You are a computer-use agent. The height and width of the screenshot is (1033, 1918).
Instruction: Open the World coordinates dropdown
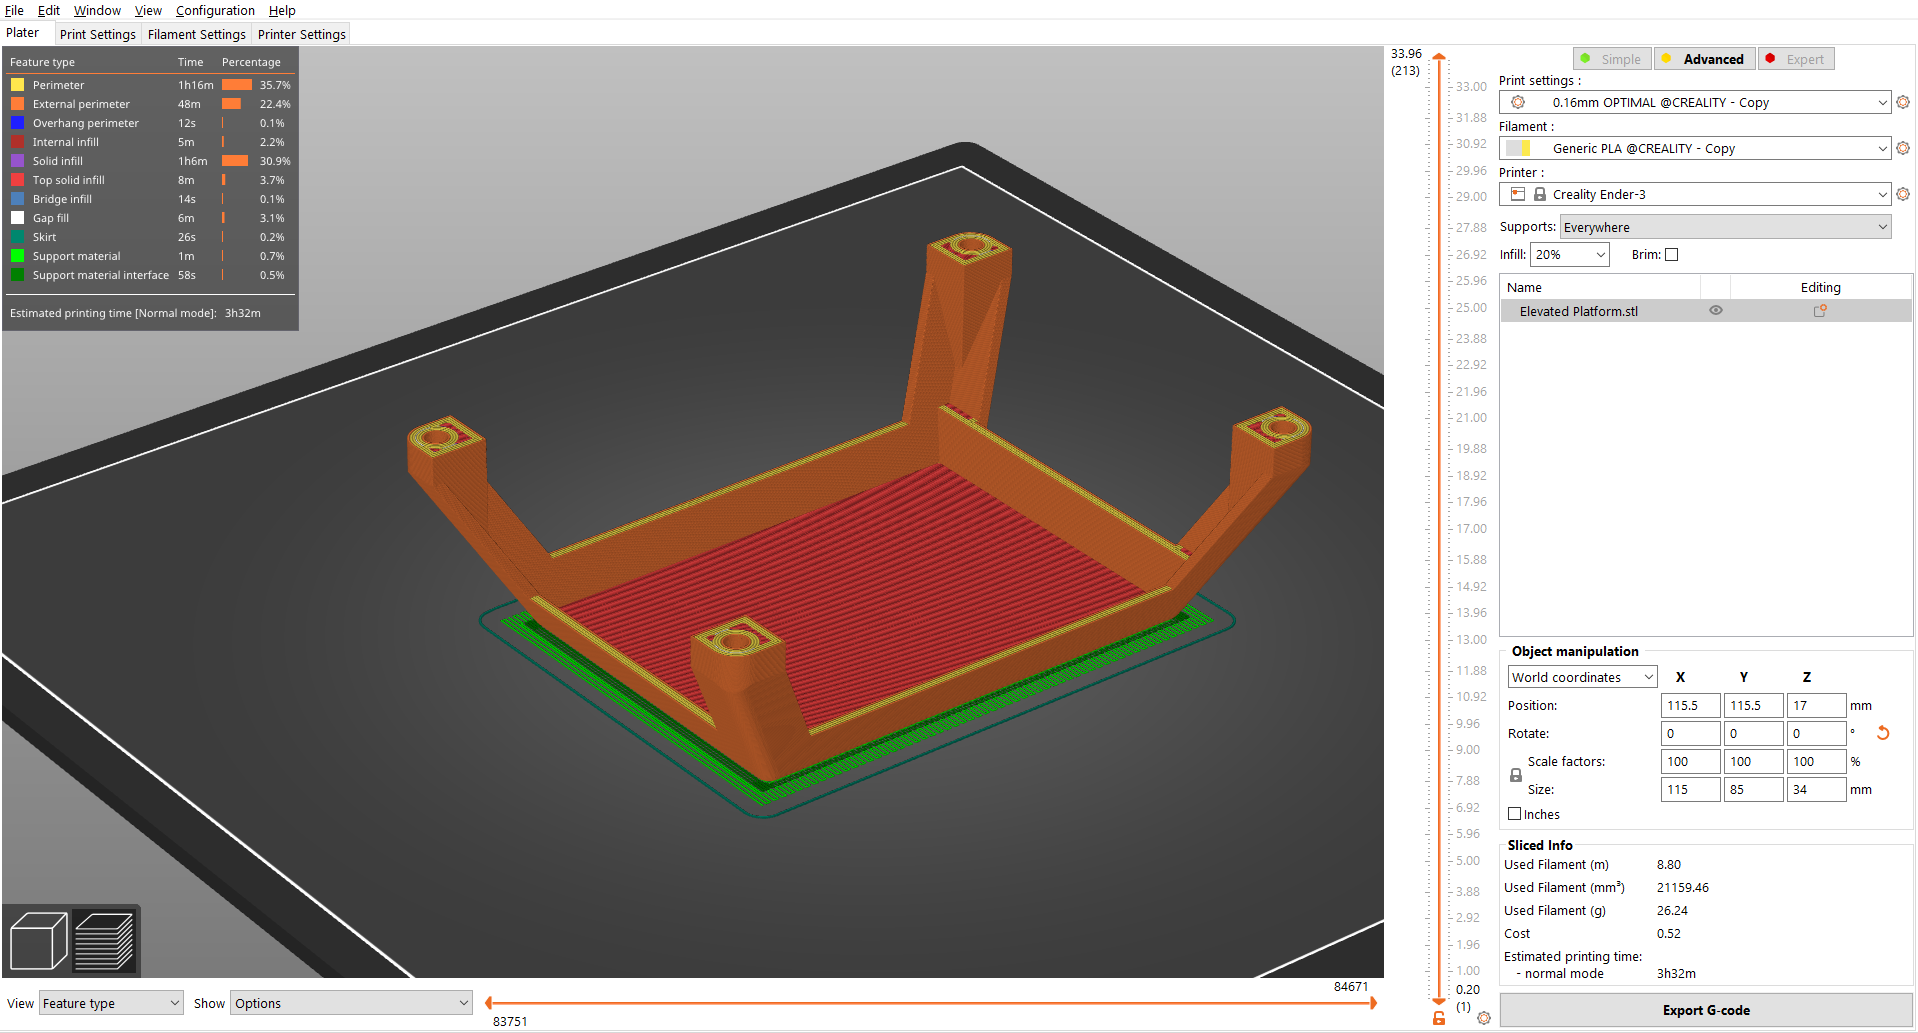click(x=1582, y=677)
